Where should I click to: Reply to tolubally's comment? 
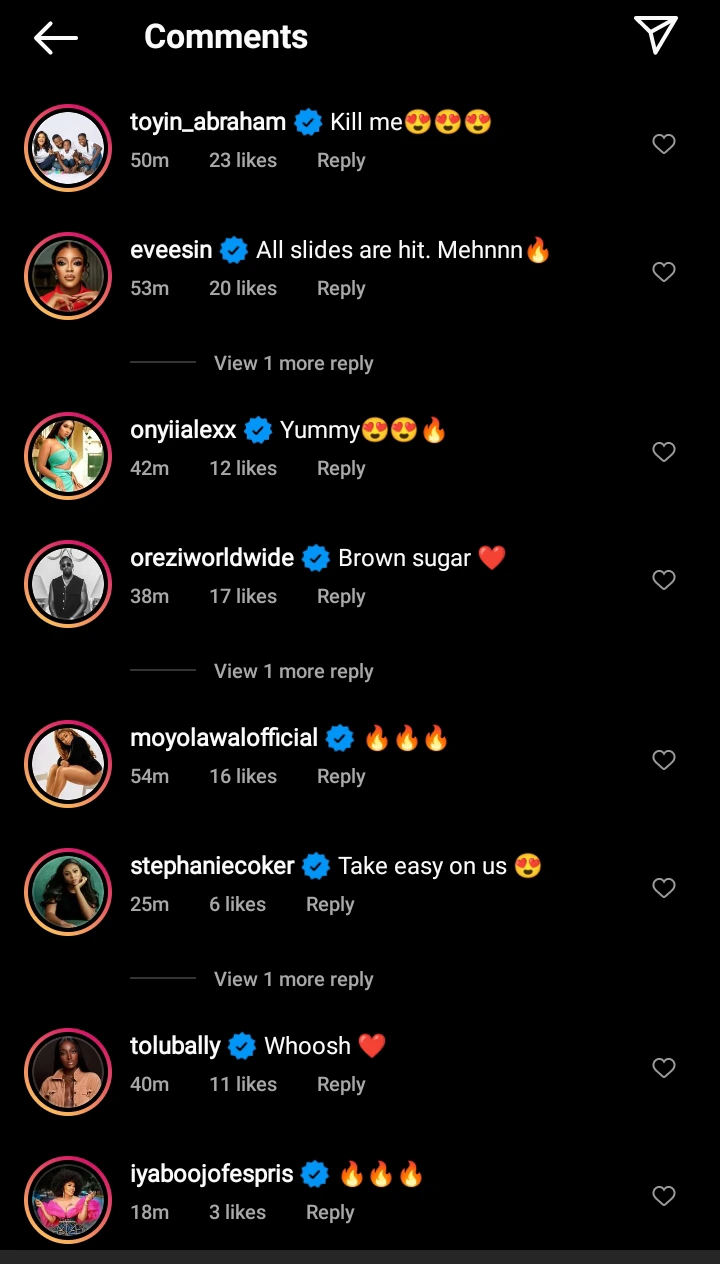point(341,1085)
